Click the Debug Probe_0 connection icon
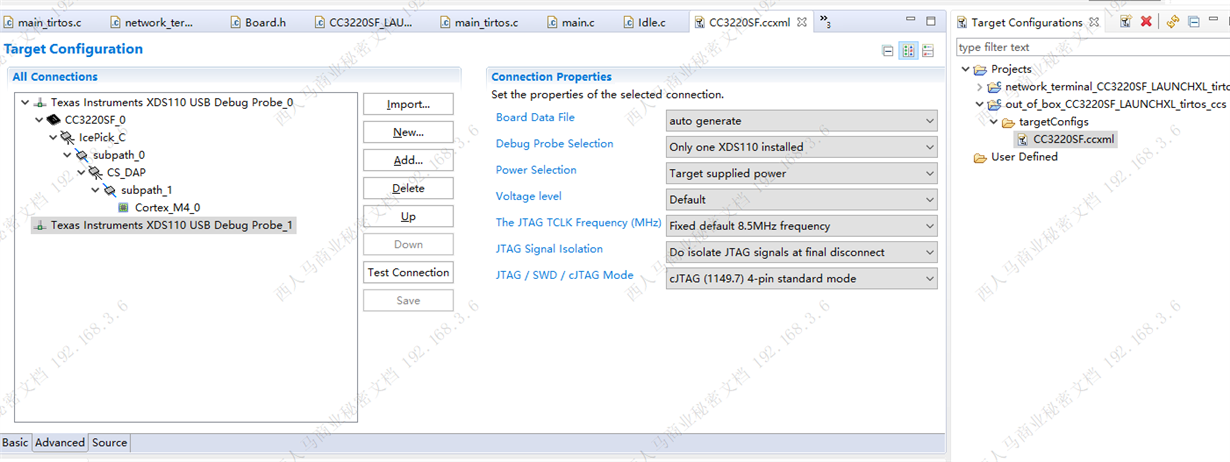 point(40,103)
